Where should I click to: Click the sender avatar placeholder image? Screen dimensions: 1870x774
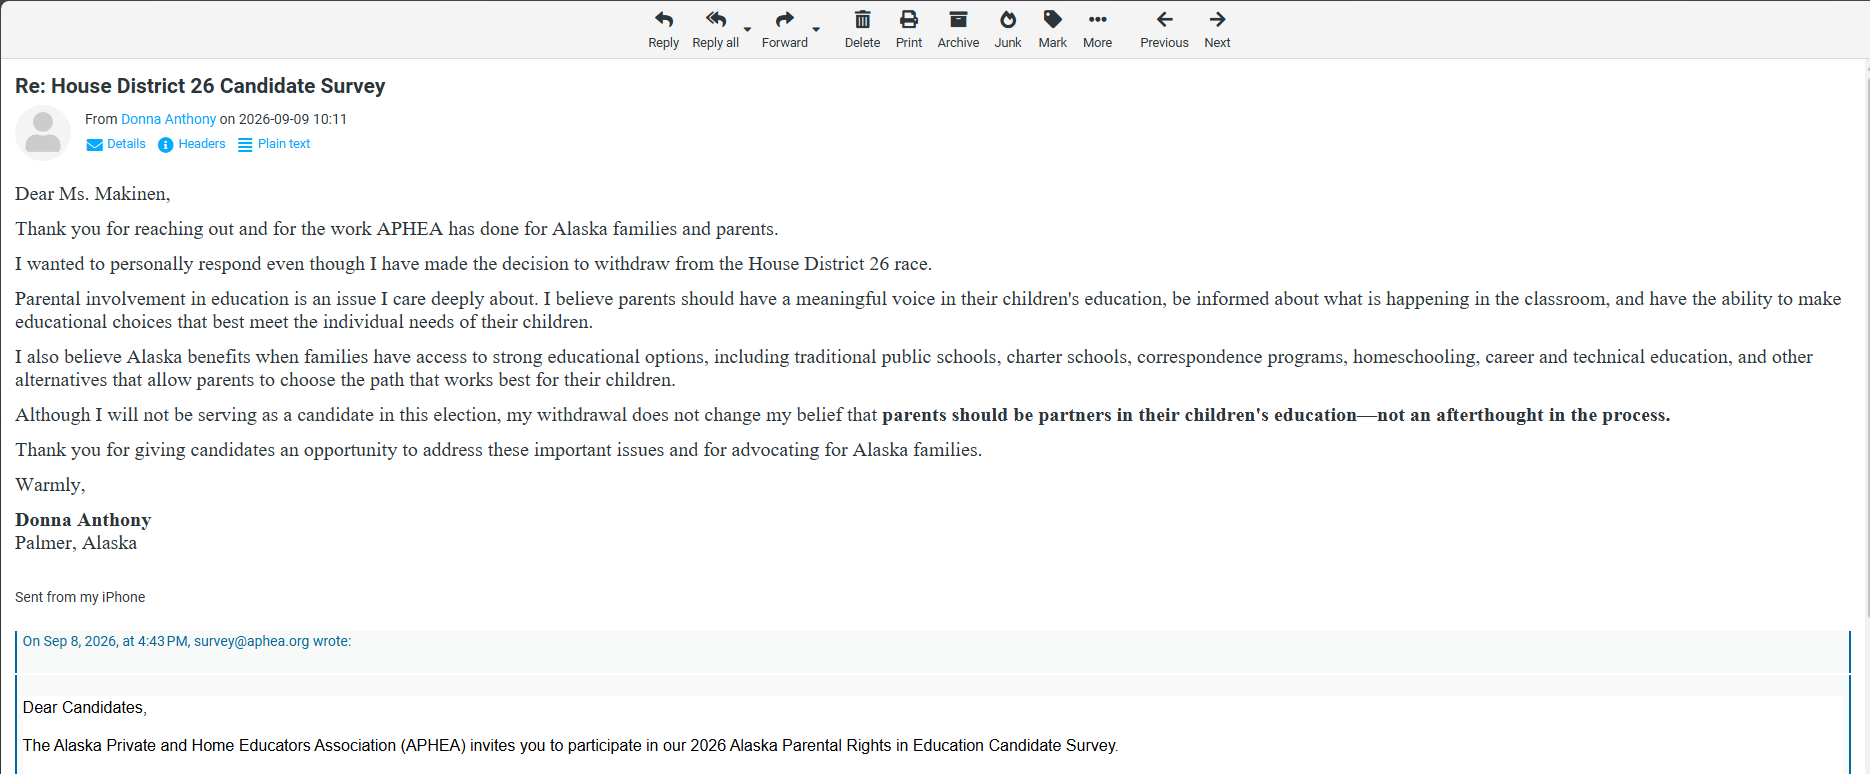click(43, 133)
